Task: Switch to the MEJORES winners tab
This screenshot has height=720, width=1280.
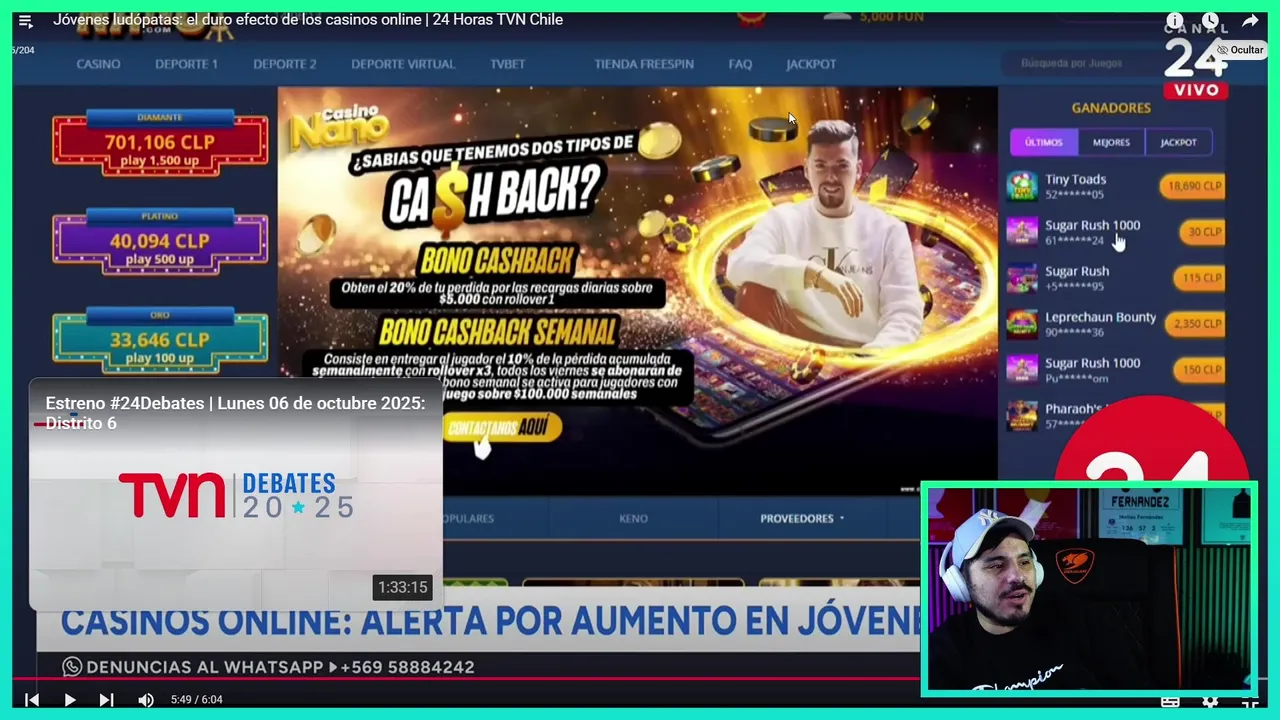Action: pyautogui.click(x=1111, y=142)
